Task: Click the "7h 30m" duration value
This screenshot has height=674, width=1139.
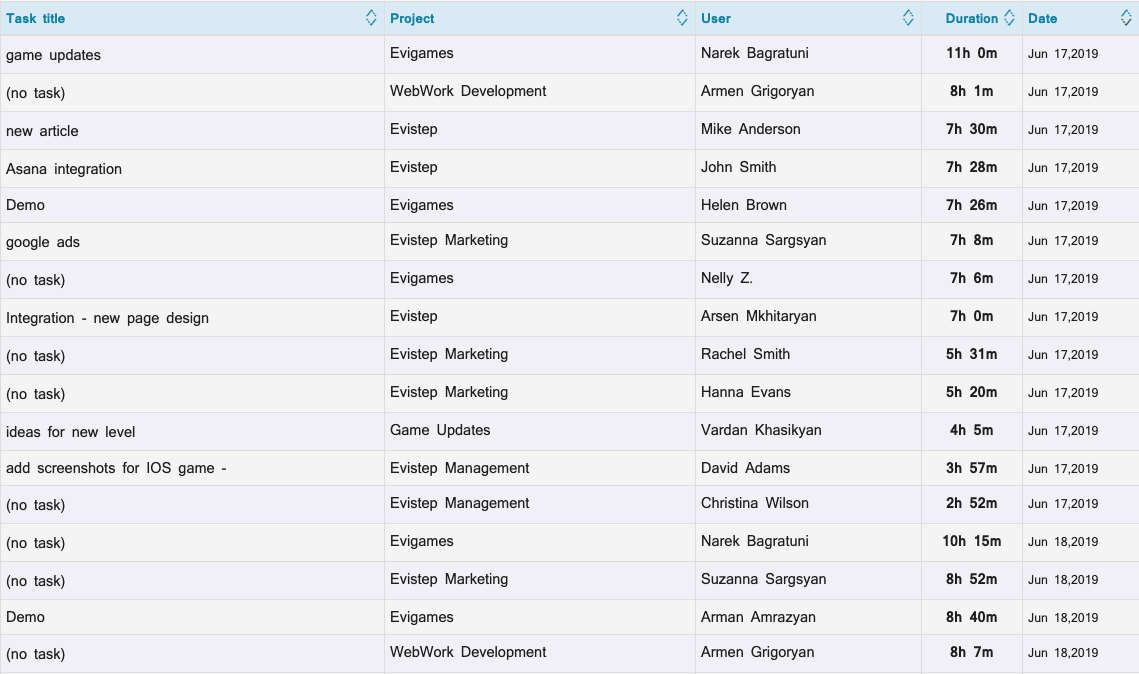Action: click(x=972, y=129)
